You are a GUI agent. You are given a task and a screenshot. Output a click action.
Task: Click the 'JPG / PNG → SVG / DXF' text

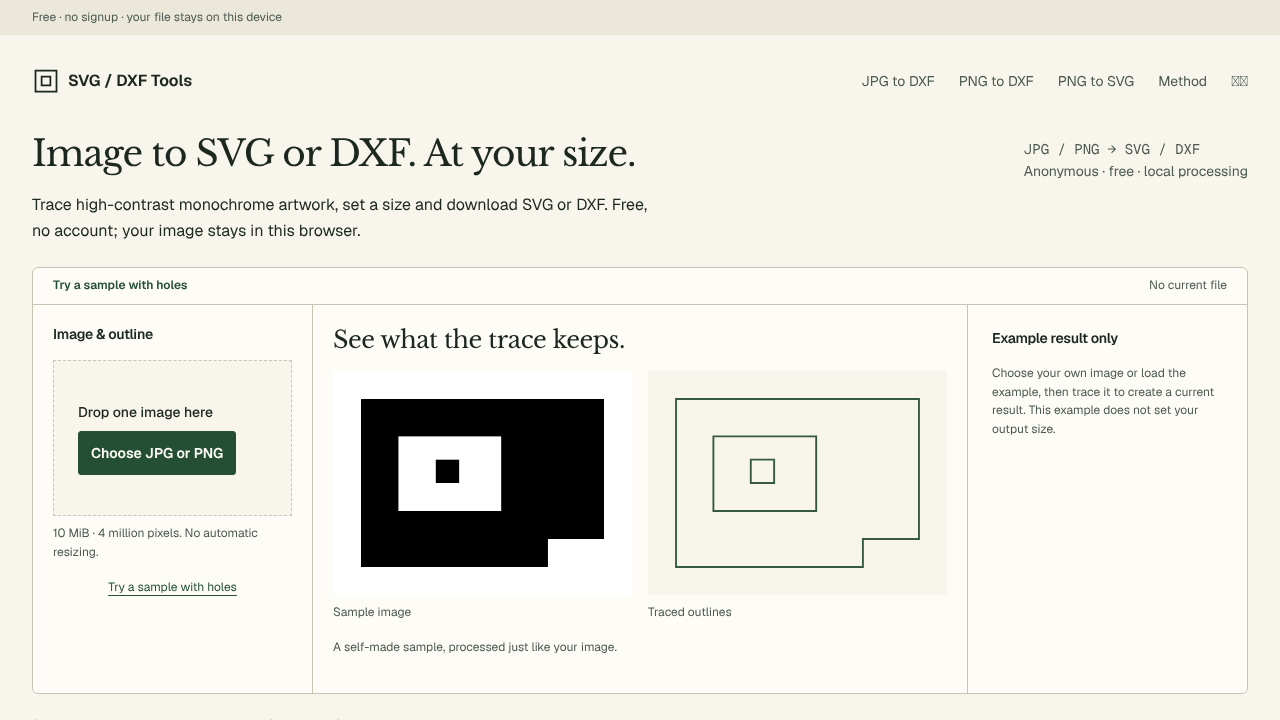click(x=1112, y=149)
